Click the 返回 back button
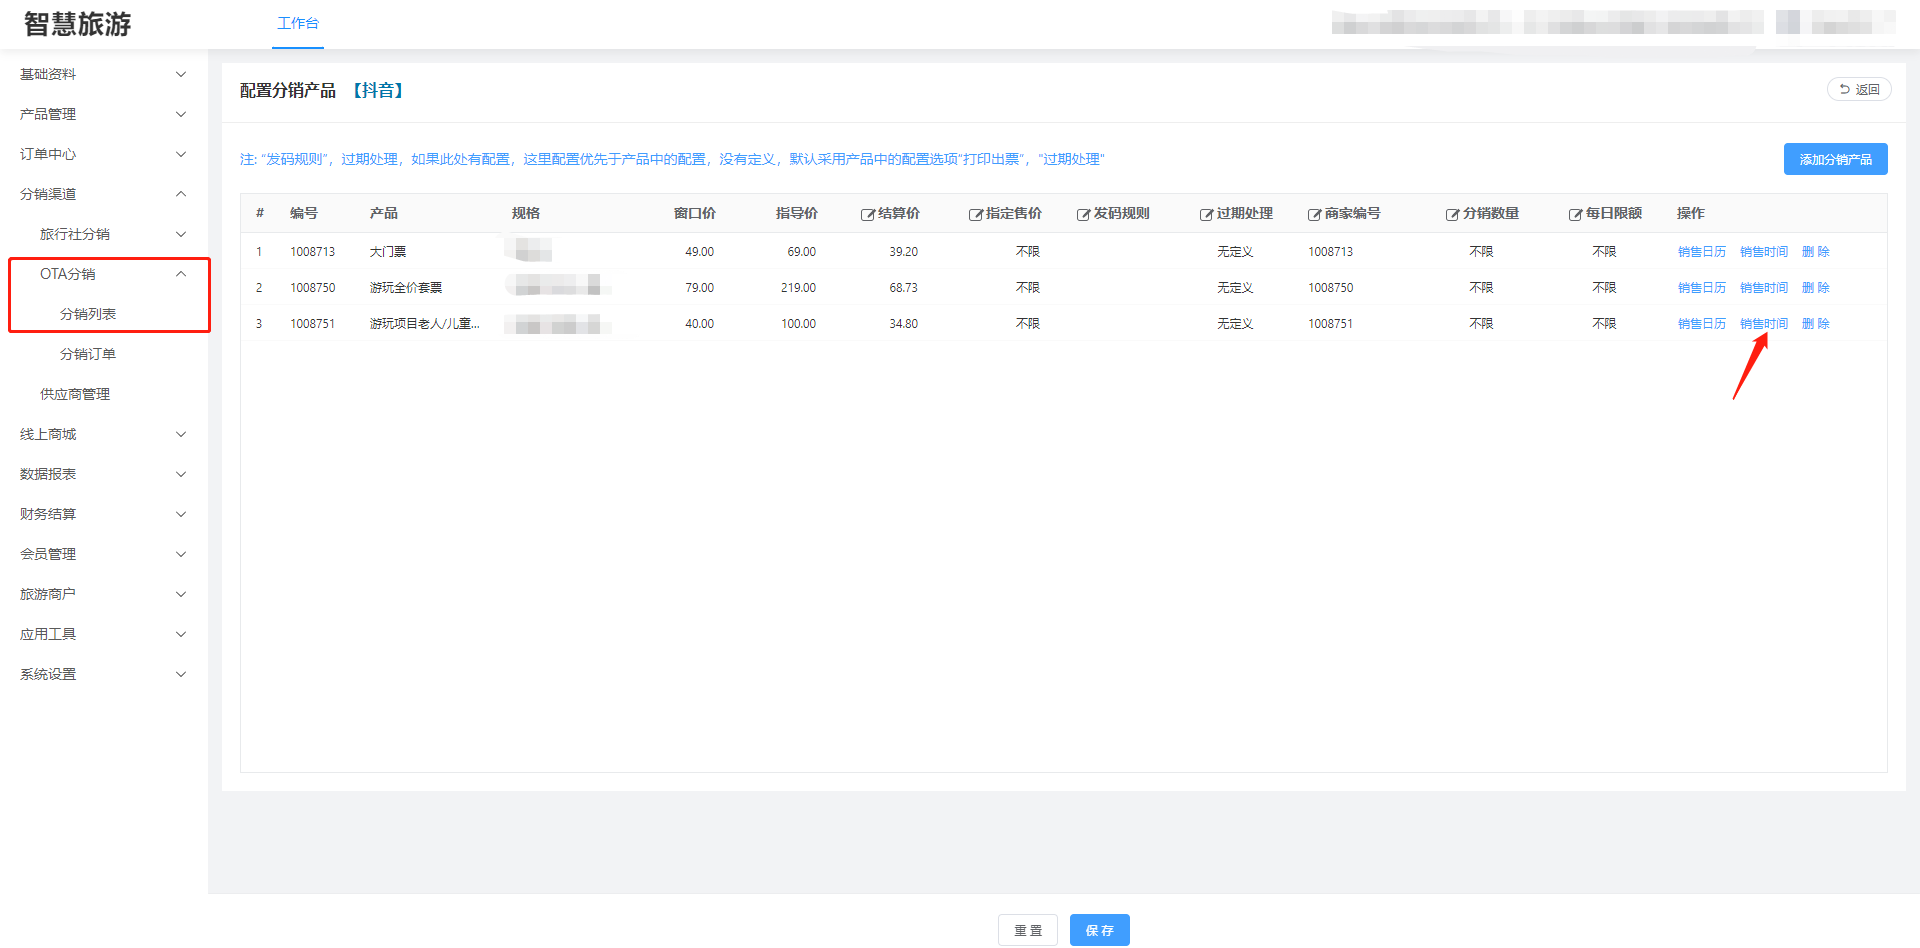This screenshot has width=1920, height=948. (x=1859, y=90)
